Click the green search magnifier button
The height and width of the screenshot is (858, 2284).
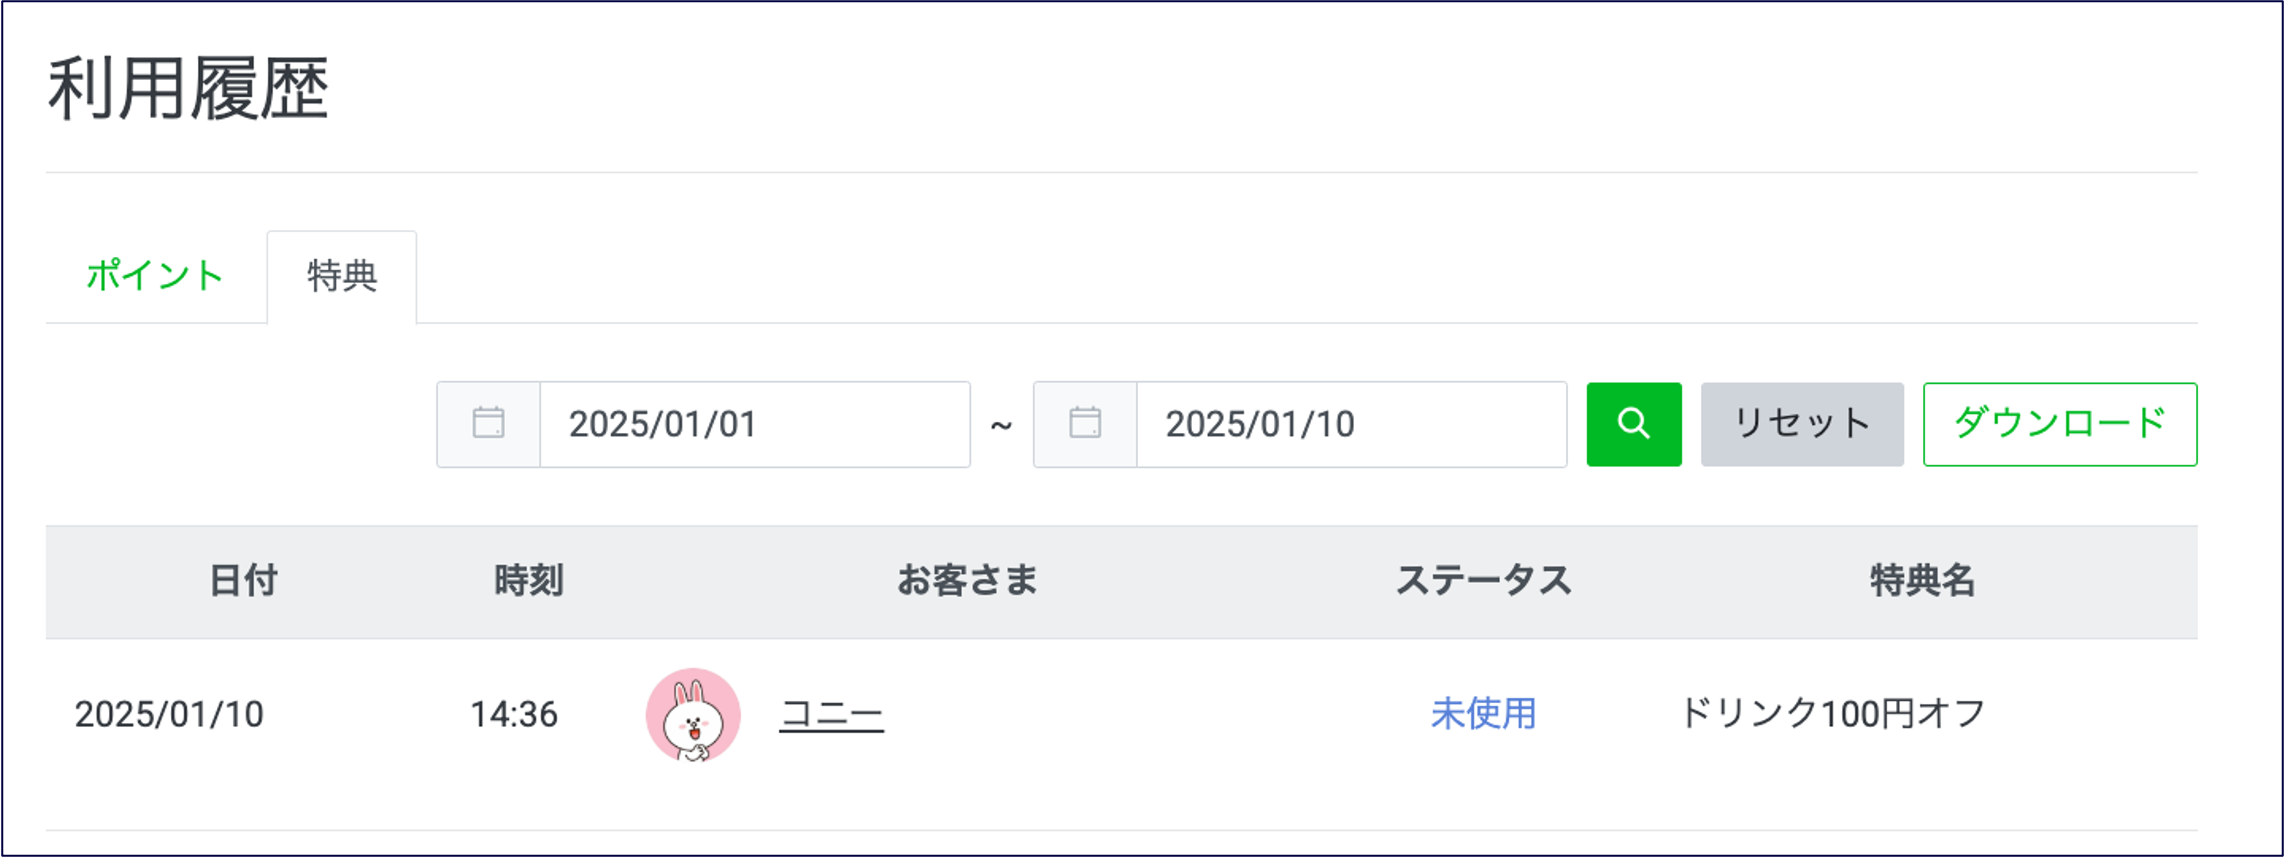pos(1633,424)
